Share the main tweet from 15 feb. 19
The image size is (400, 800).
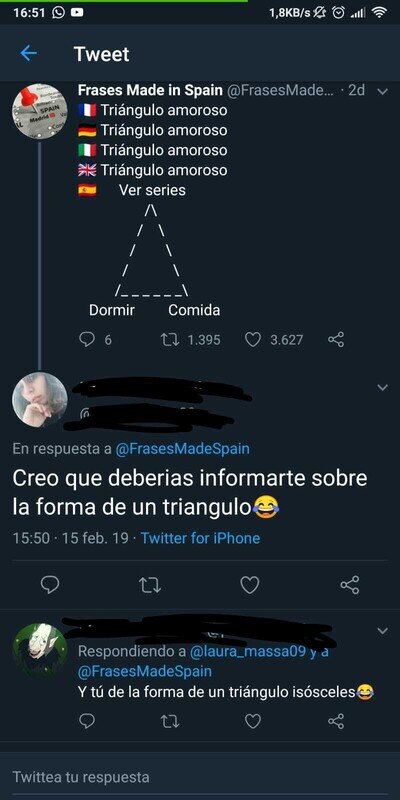(x=350, y=585)
